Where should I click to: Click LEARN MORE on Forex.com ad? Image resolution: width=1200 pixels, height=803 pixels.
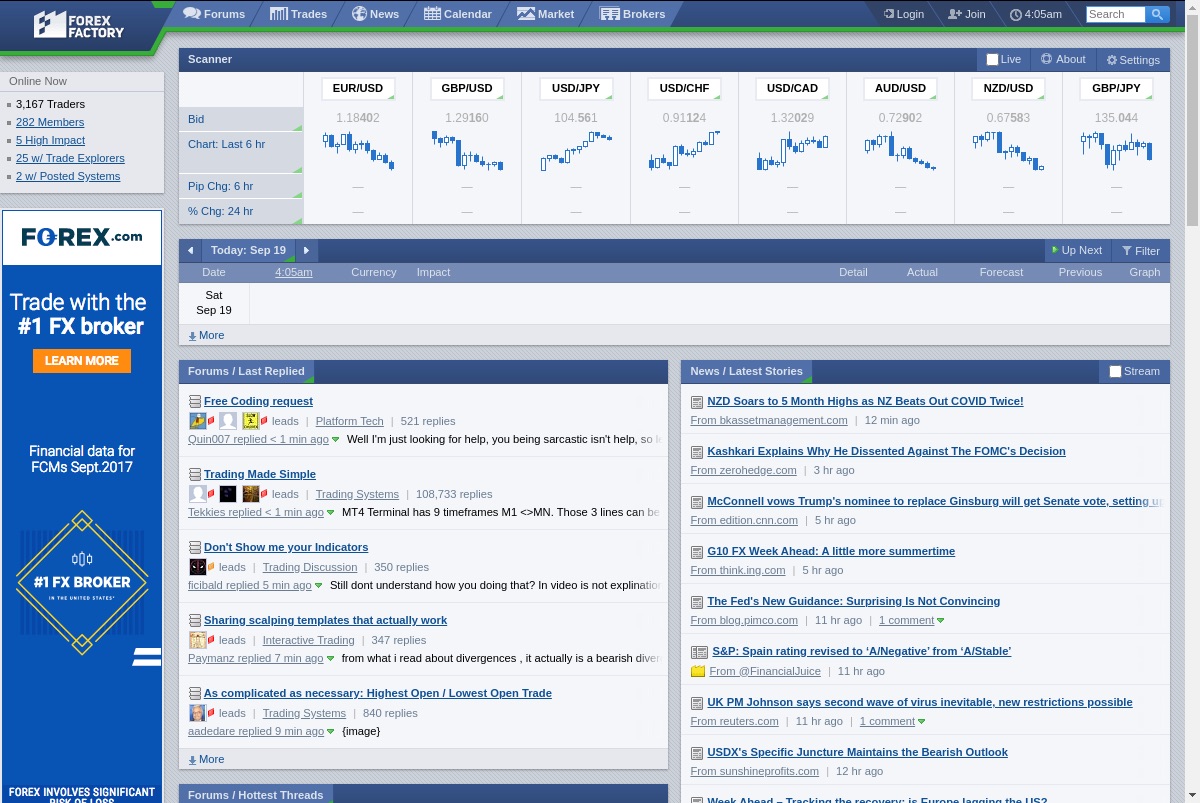[82, 361]
